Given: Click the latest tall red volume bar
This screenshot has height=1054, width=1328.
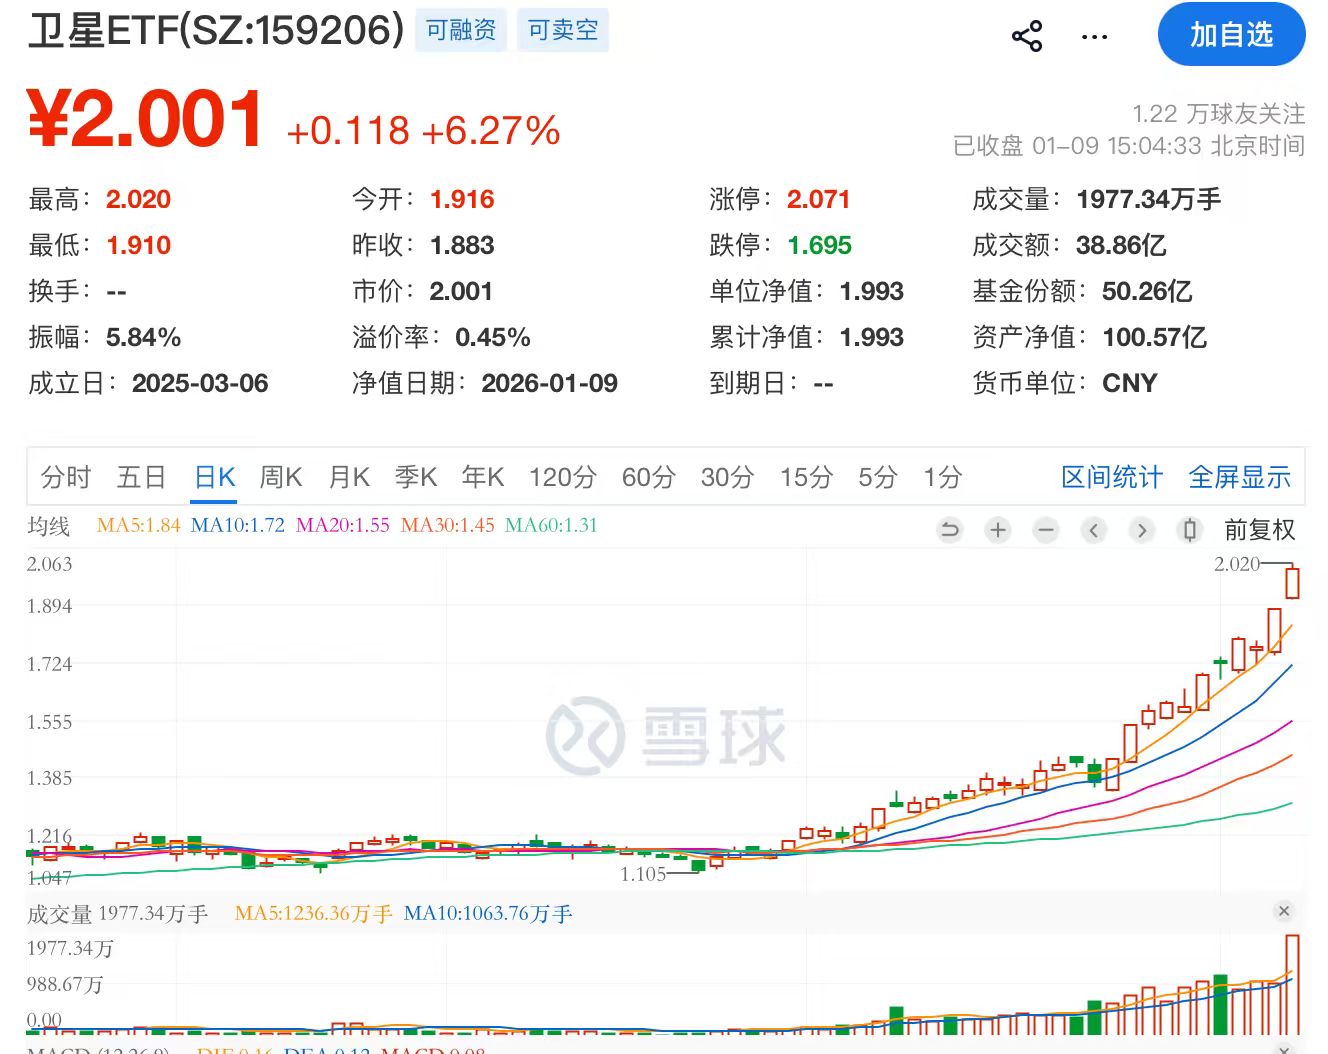Looking at the screenshot, I should point(1292,984).
